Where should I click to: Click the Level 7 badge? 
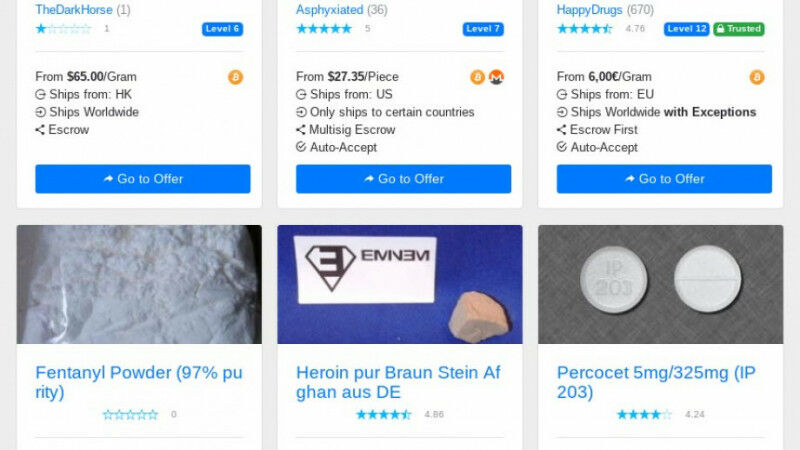483,29
